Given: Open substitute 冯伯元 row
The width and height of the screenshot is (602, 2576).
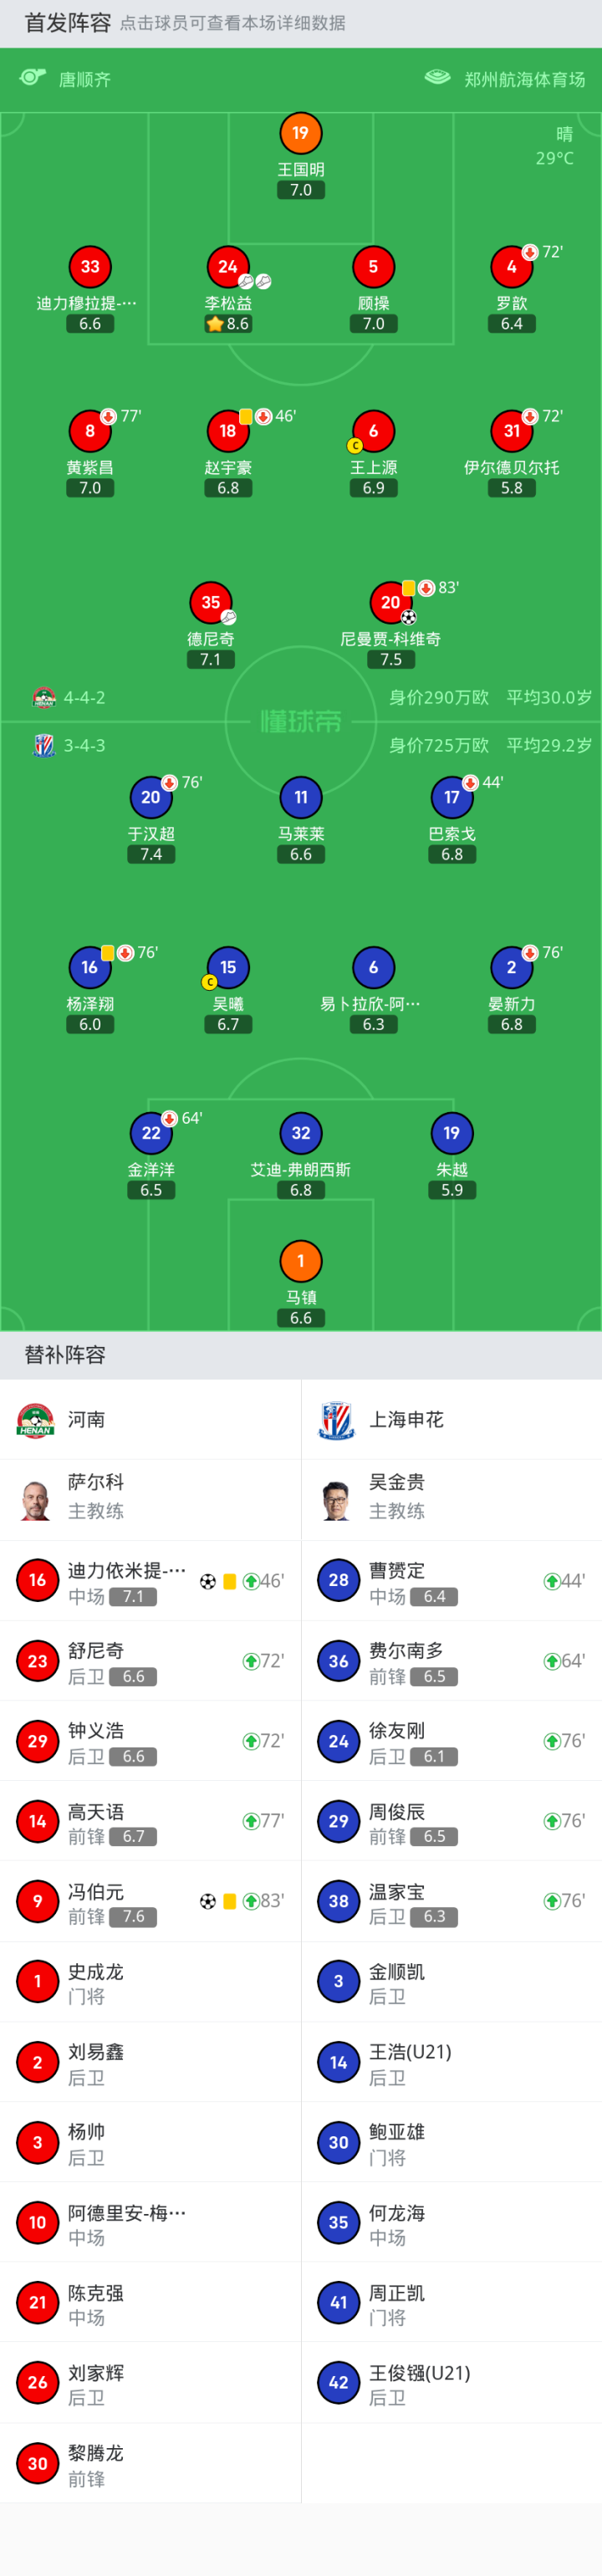Looking at the screenshot, I should pyautogui.click(x=150, y=1901).
